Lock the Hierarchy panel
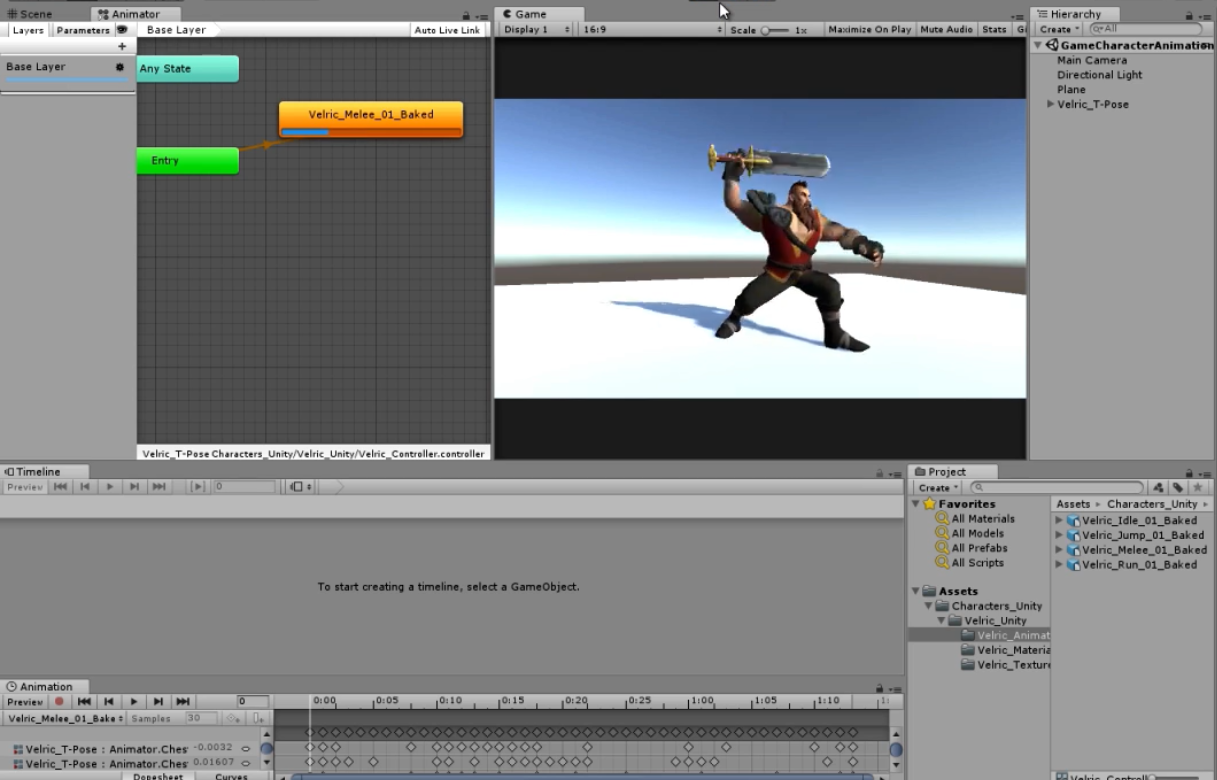The image size is (1217, 780). (1190, 16)
